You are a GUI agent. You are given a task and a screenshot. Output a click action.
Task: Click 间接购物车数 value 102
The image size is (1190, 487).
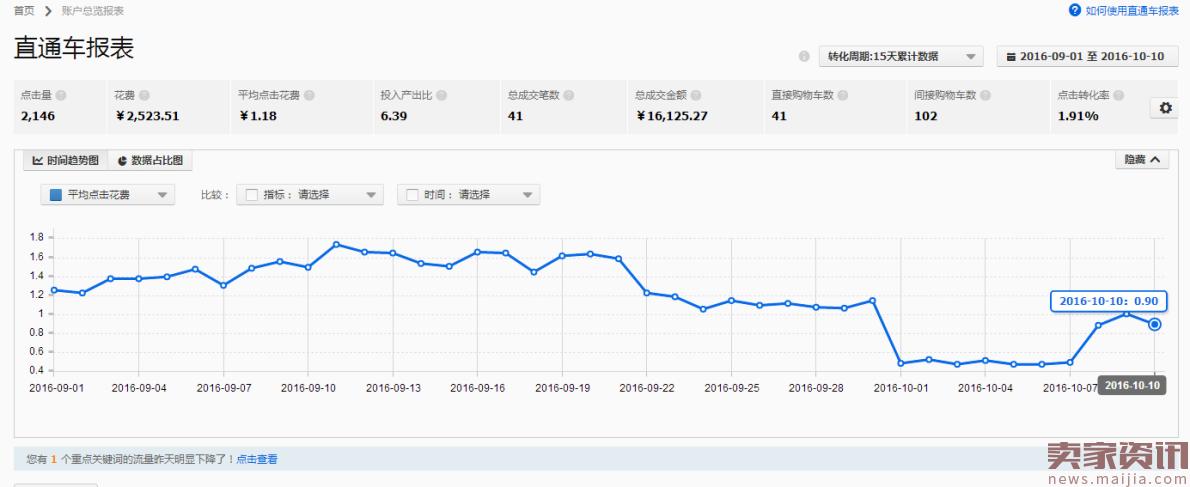[x=926, y=116]
